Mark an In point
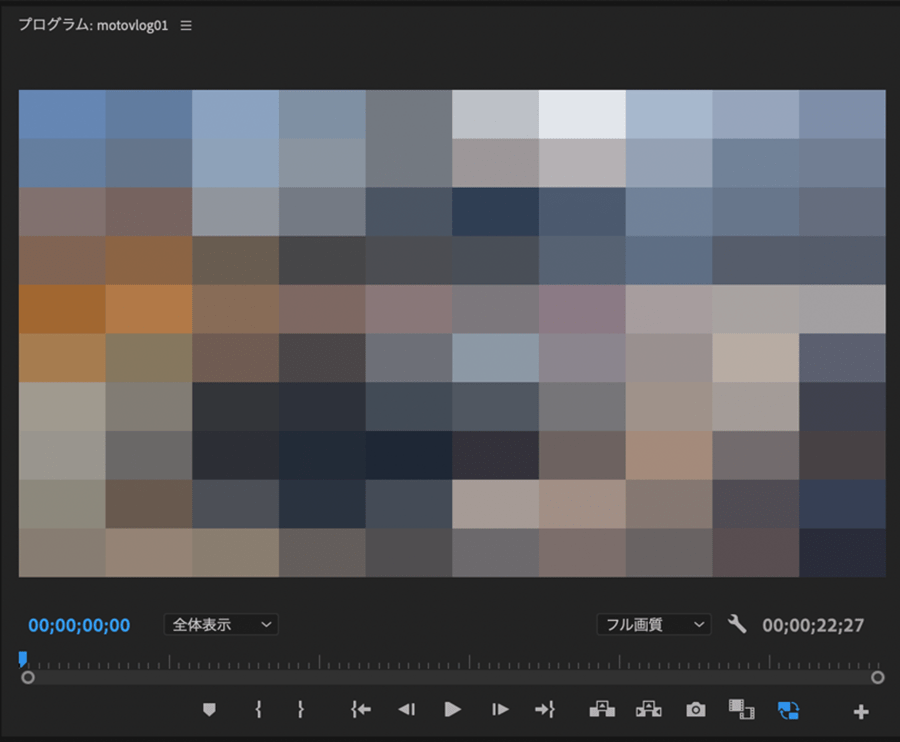Screen dimensions: 900x742 coord(258,710)
